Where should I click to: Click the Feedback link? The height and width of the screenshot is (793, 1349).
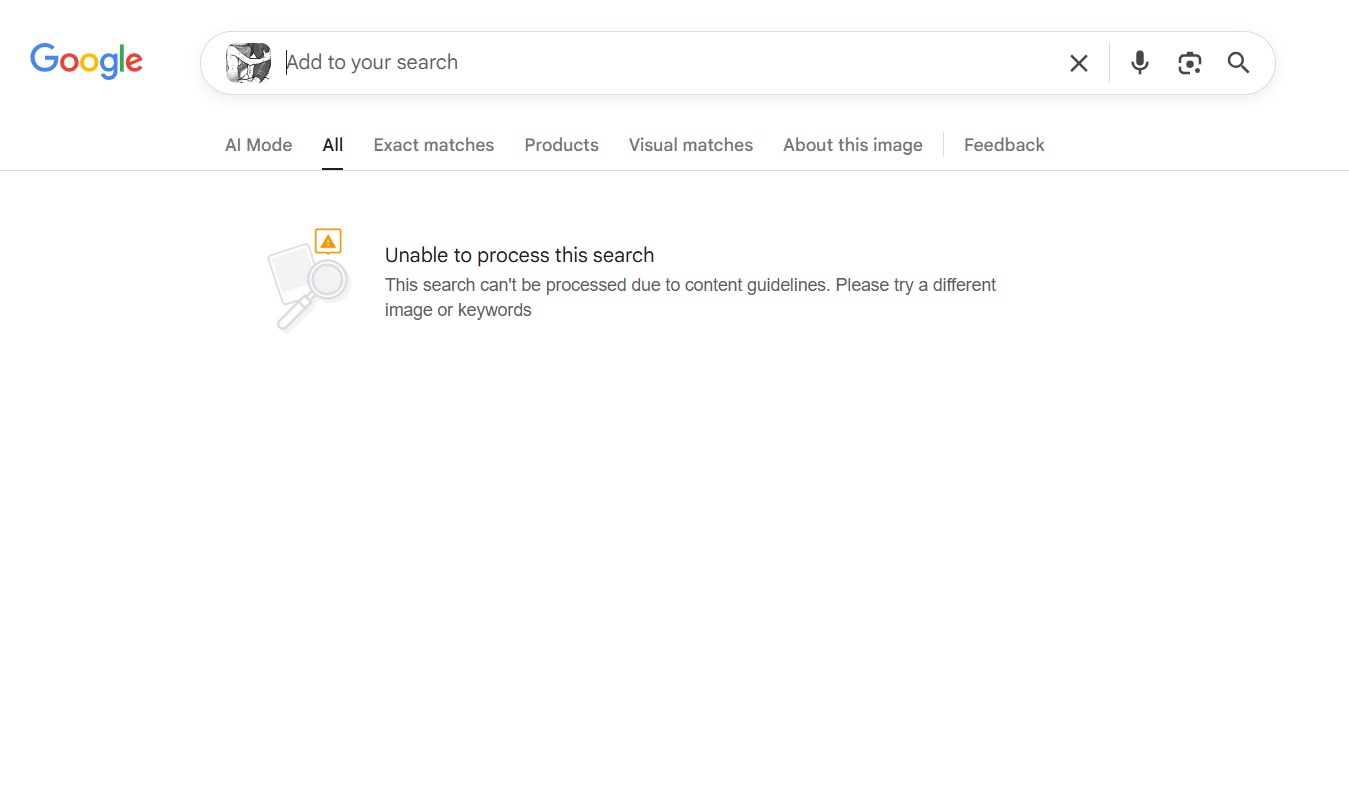1004,145
